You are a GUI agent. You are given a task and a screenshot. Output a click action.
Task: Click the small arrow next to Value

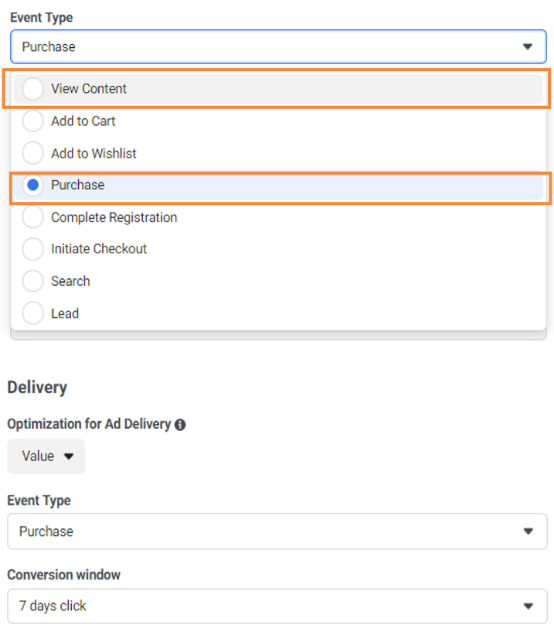69,457
